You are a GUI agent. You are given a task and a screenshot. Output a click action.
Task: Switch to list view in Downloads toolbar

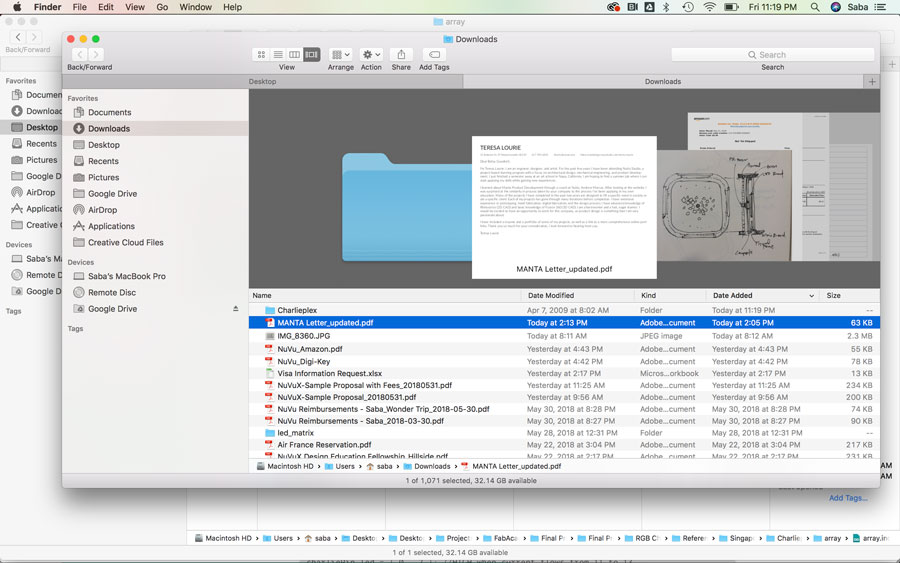coord(278,55)
